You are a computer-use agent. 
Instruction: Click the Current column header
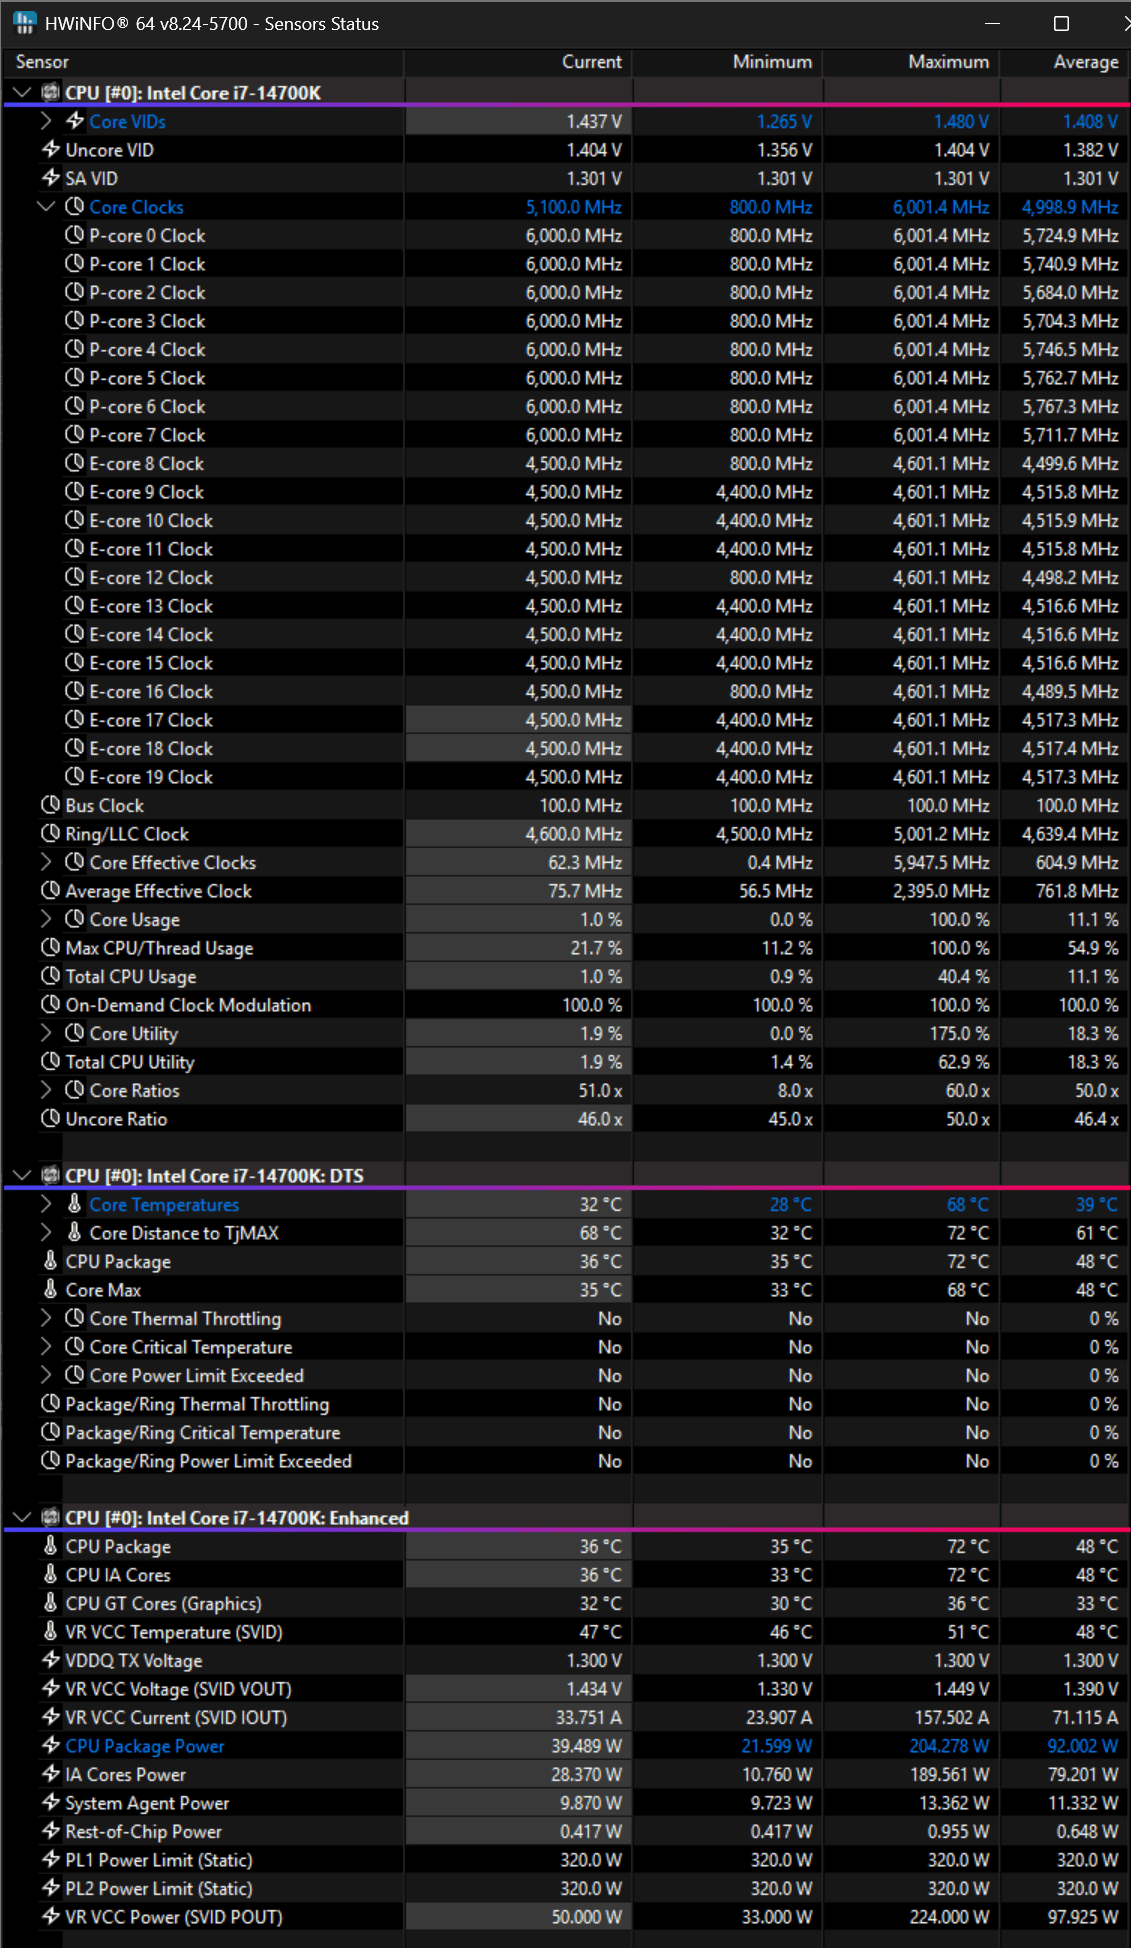[518, 62]
